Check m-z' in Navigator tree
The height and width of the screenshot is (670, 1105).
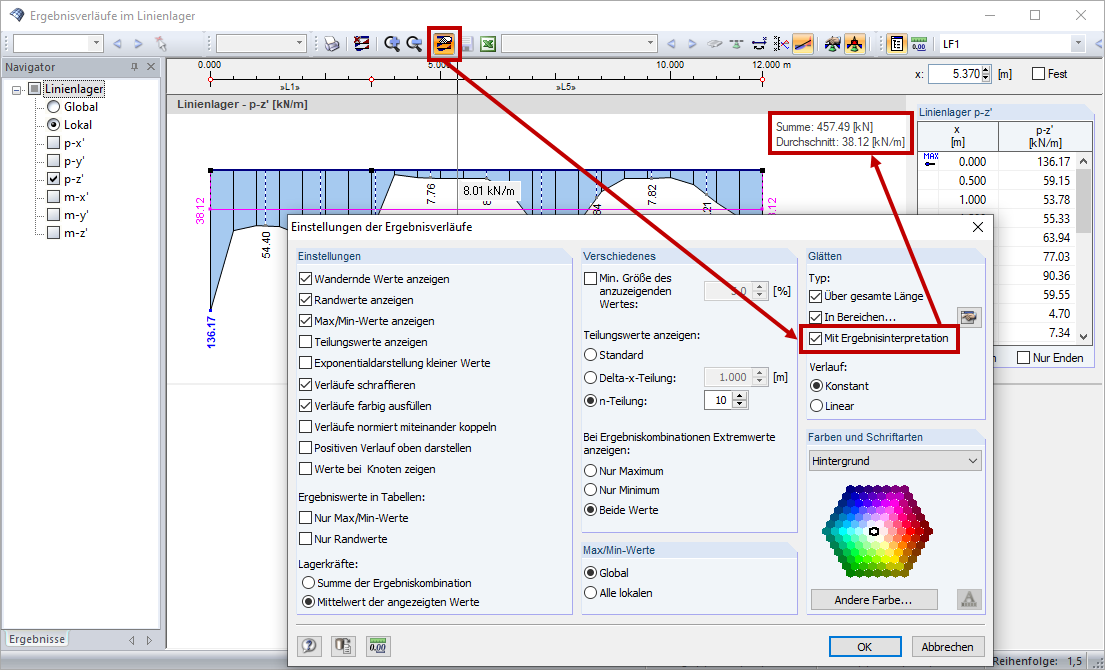53,232
